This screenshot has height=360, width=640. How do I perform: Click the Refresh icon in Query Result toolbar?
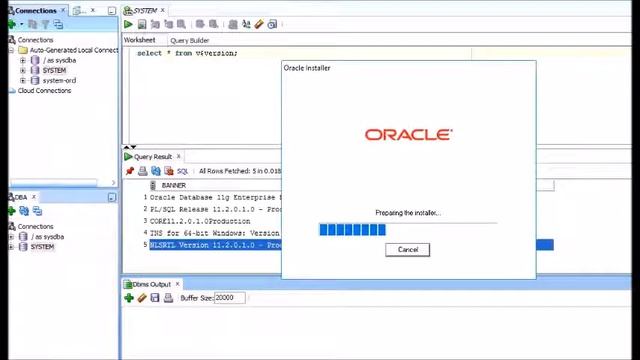point(156,171)
